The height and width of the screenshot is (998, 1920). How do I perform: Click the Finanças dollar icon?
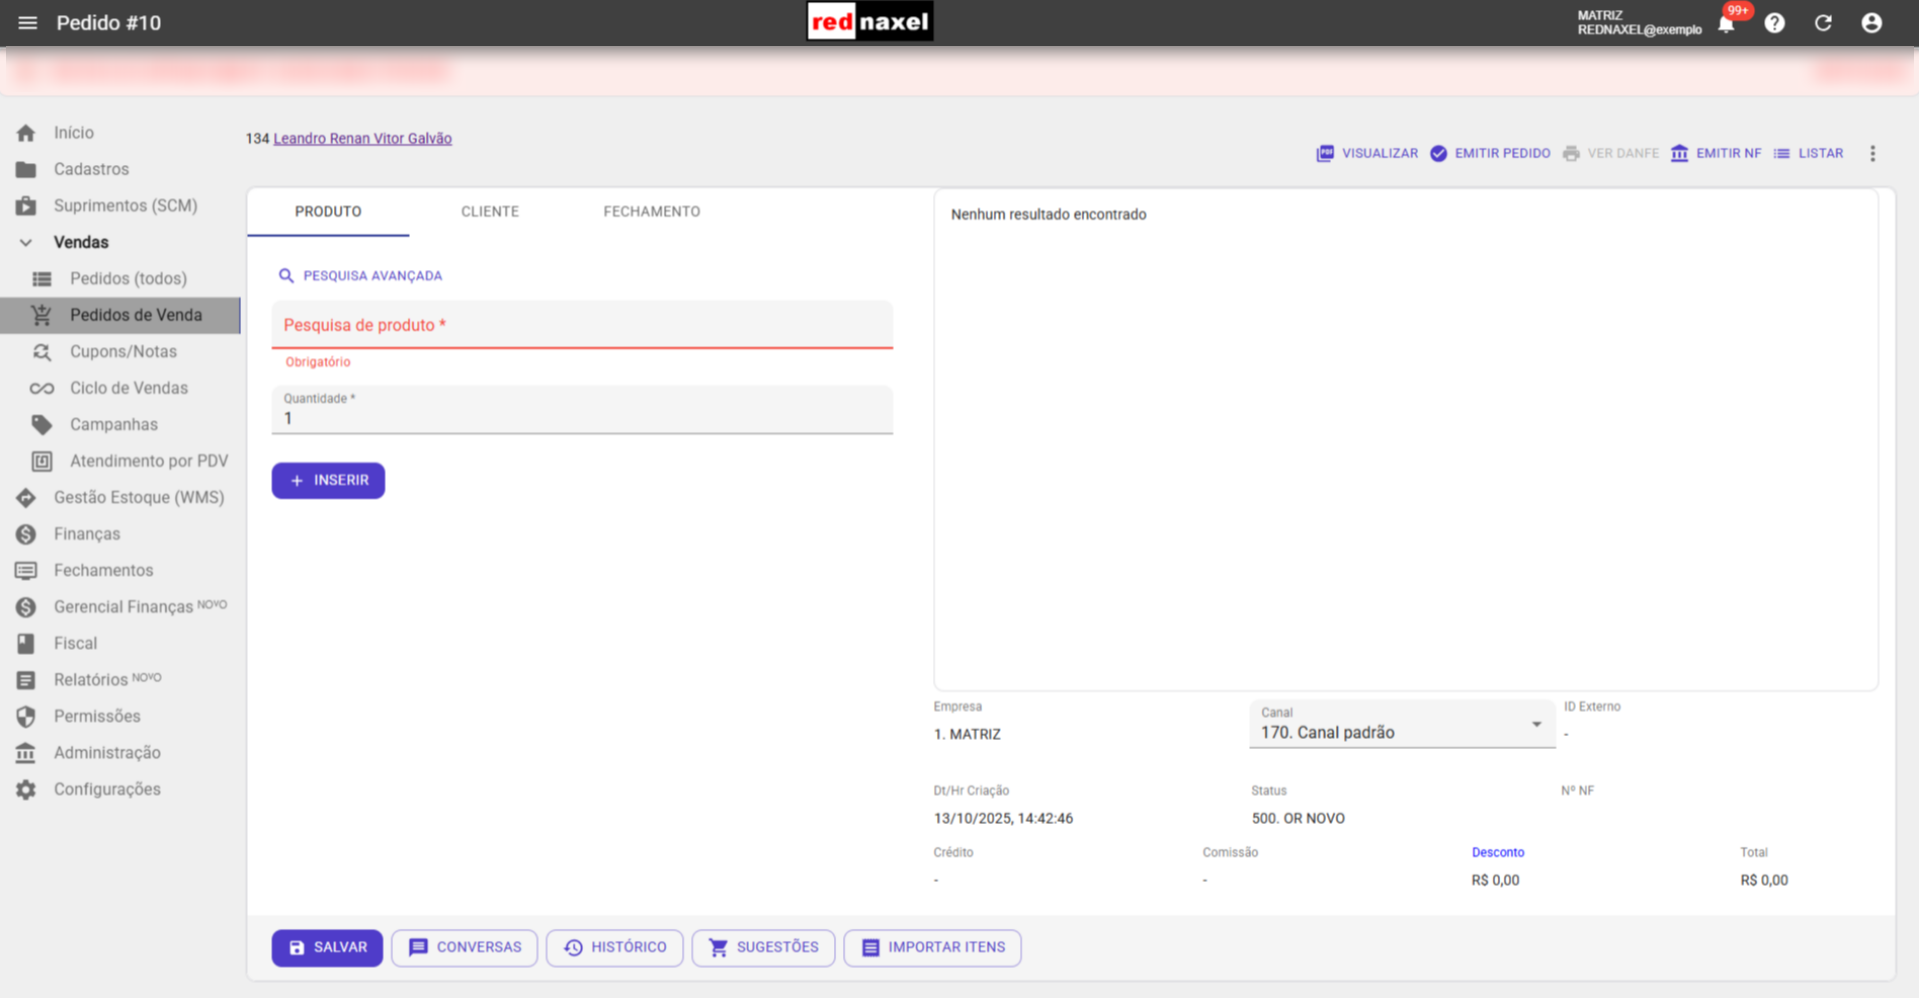pyautogui.click(x=26, y=534)
